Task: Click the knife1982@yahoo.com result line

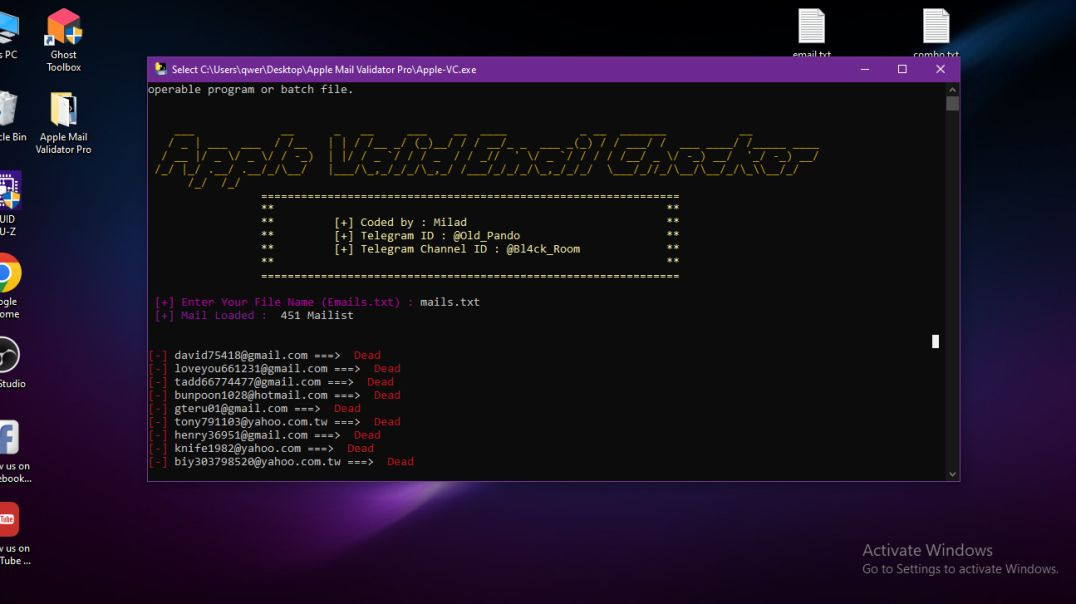Action: tap(261, 448)
